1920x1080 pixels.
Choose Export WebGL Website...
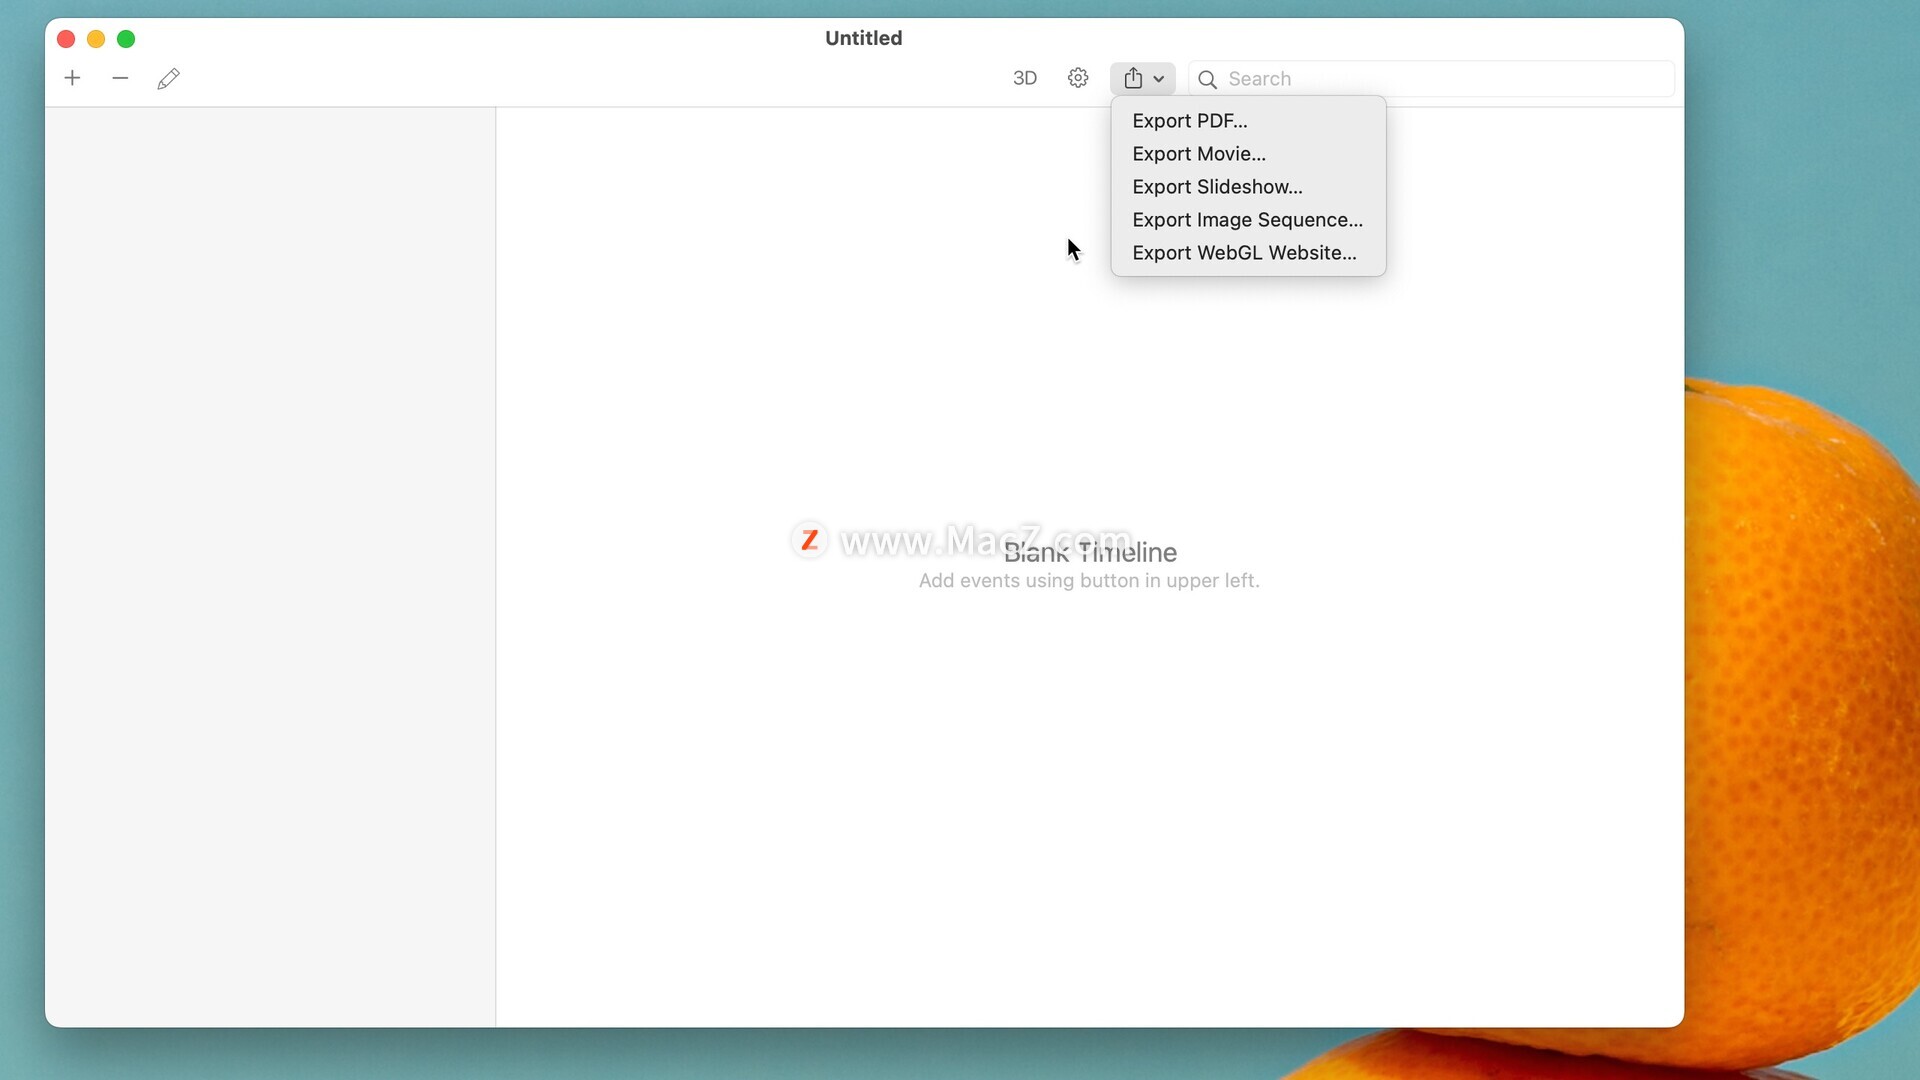tap(1248, 253)
